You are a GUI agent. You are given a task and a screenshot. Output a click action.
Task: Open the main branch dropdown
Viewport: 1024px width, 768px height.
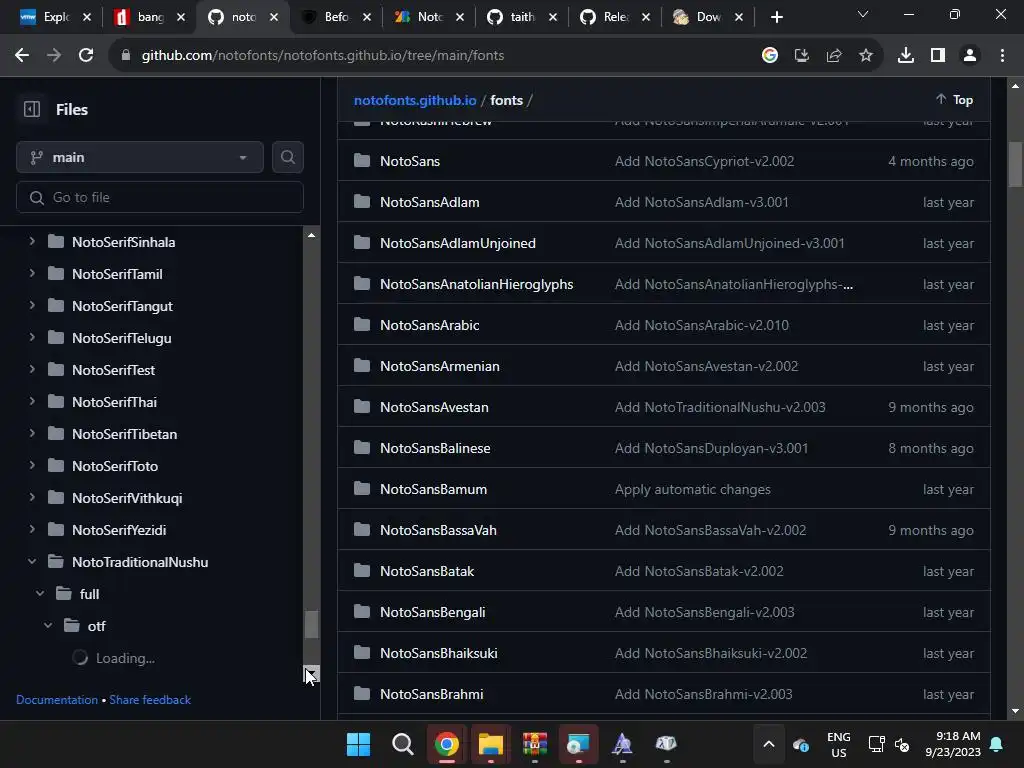point(140,157)
